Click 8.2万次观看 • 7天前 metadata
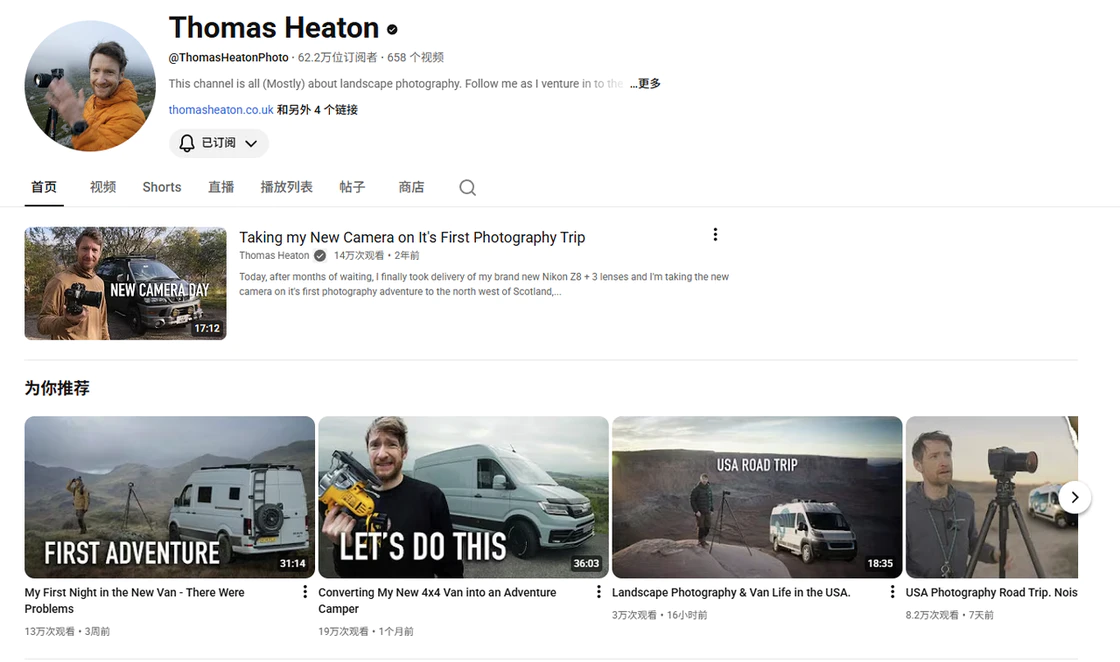 (x=949, y=615)
